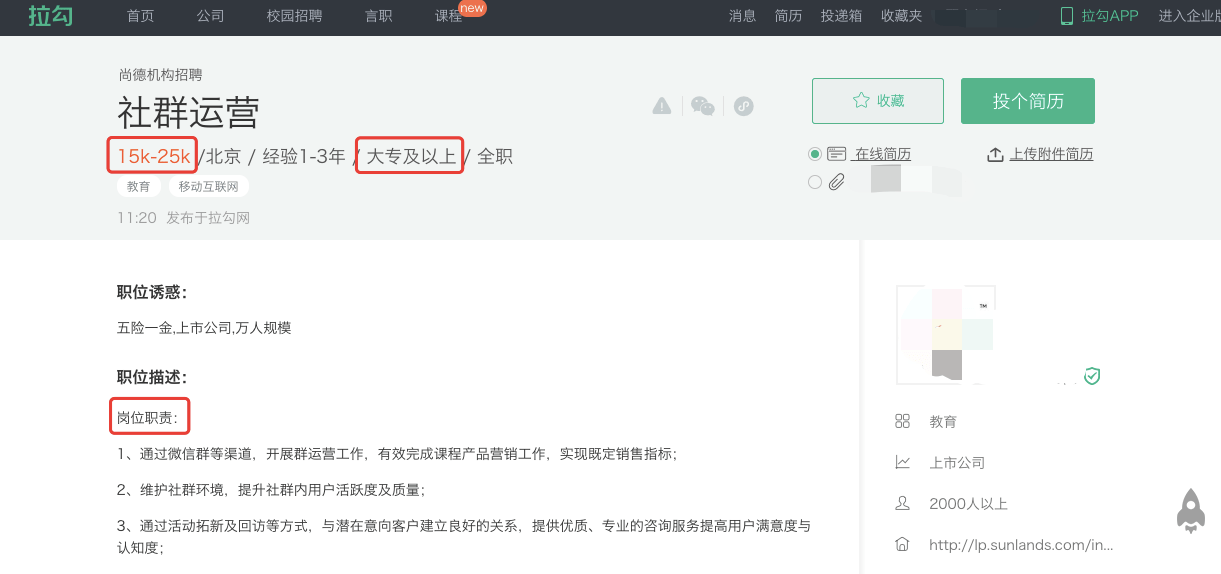This screenshot has height=574, width=1221.
Task: Click the company logo thumbnail
Action: pyautogui.click(x=946, y=335)
